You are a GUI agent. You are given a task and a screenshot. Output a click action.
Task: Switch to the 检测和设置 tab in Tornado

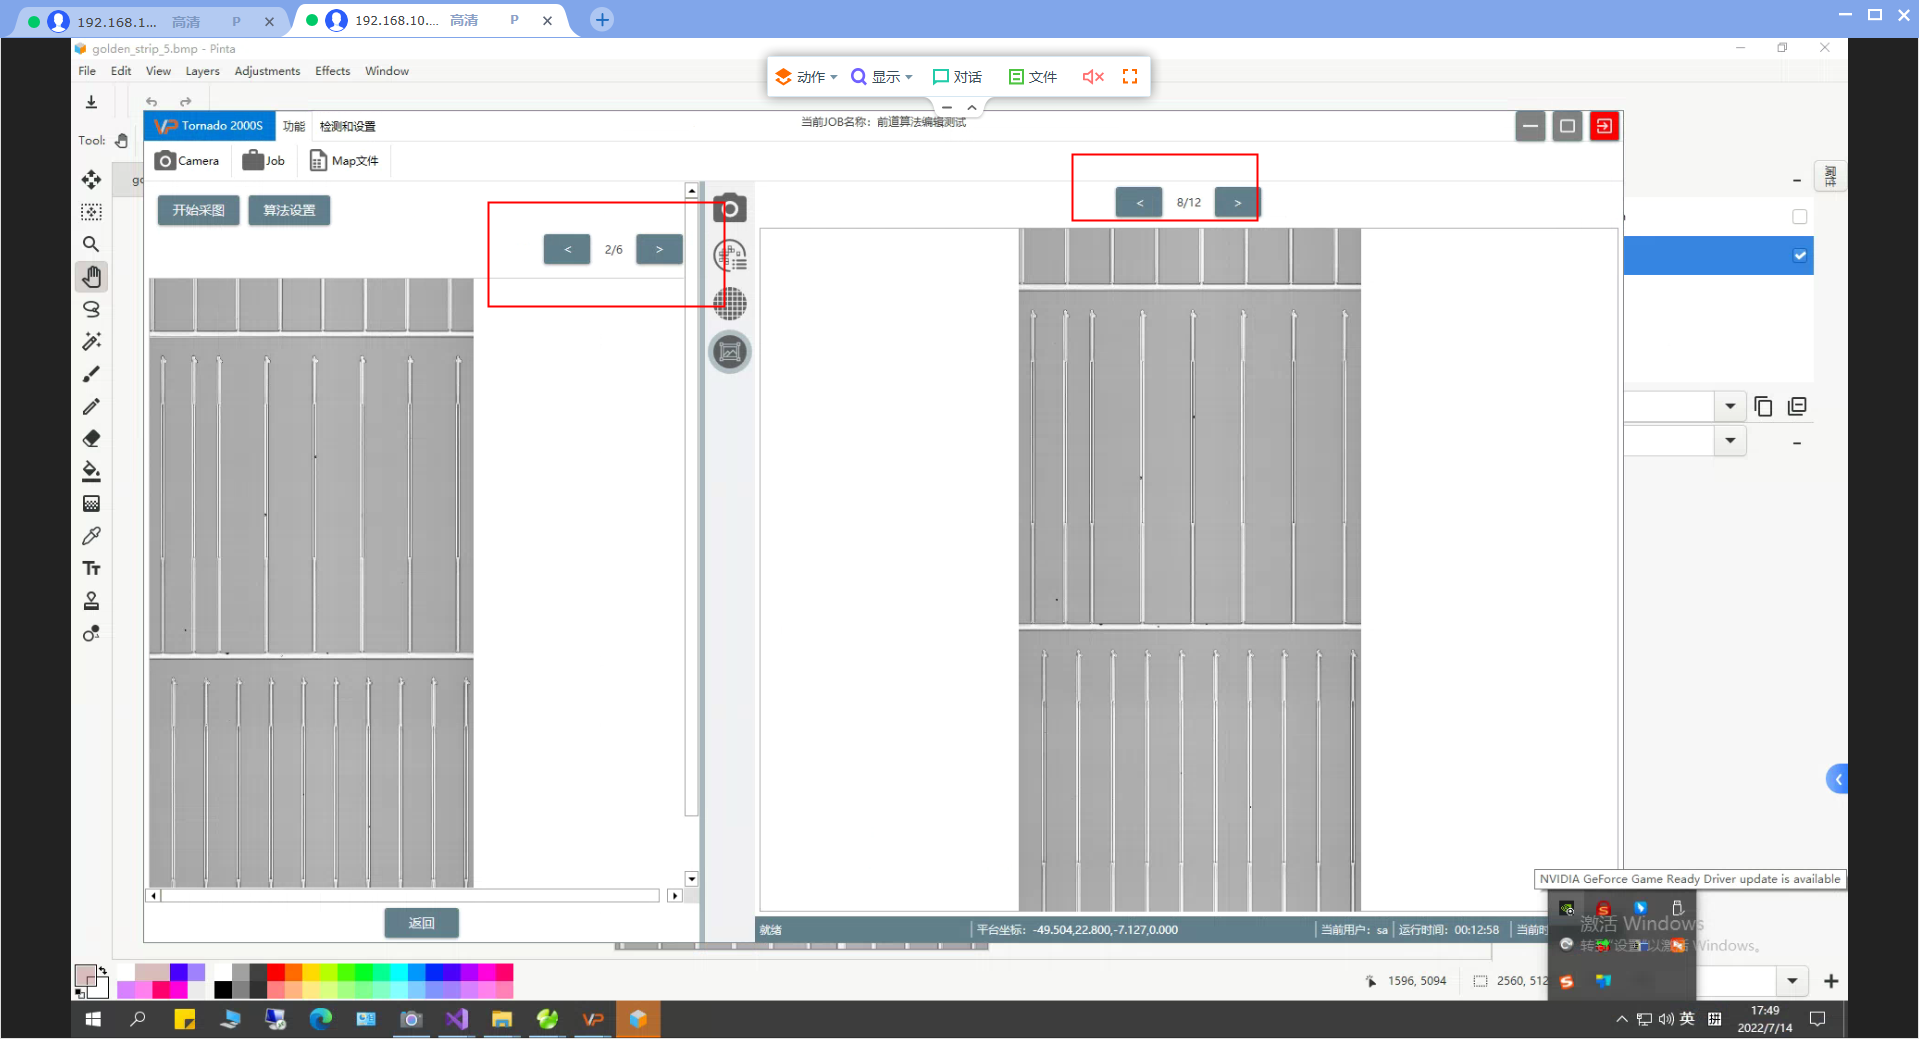coord(347,126)
